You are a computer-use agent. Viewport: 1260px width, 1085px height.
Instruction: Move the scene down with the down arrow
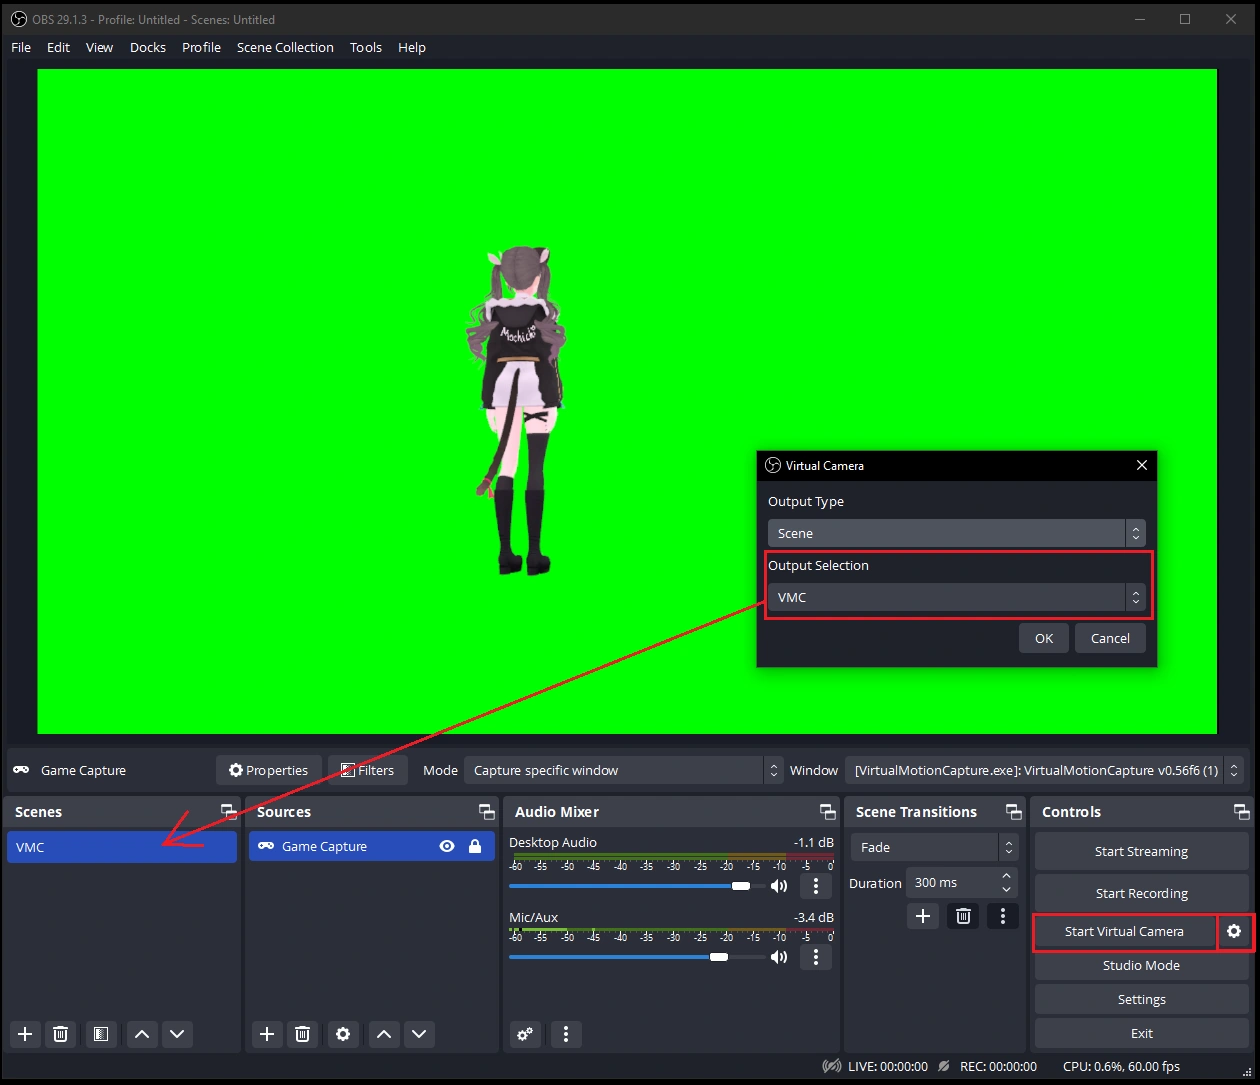[x=177, y=1034]
